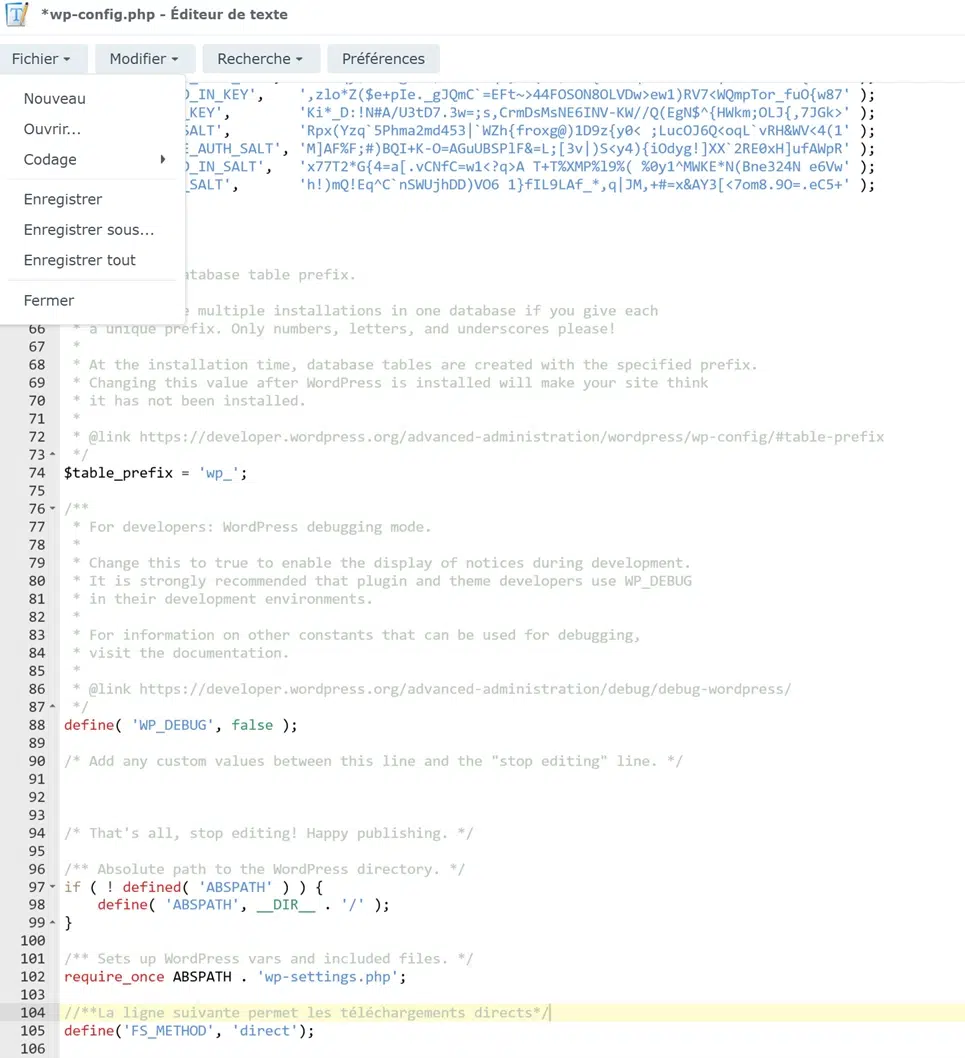
Task: Expand the Recherche dropdown menu
Action: [x=260, y=59]
